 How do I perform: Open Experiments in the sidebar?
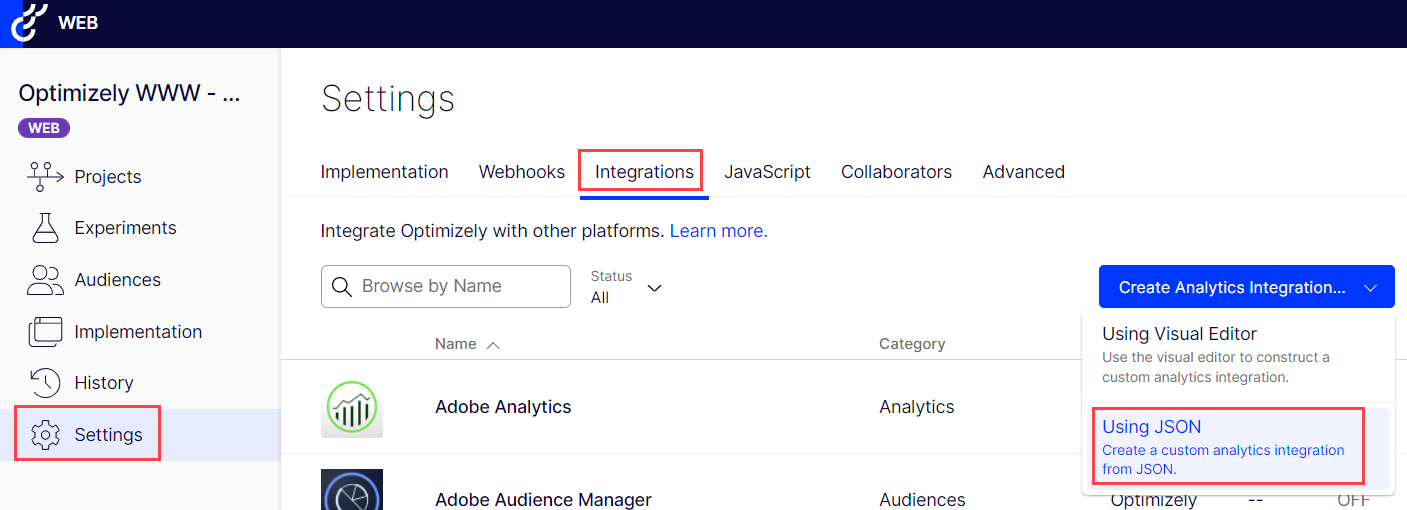[125, 228]
